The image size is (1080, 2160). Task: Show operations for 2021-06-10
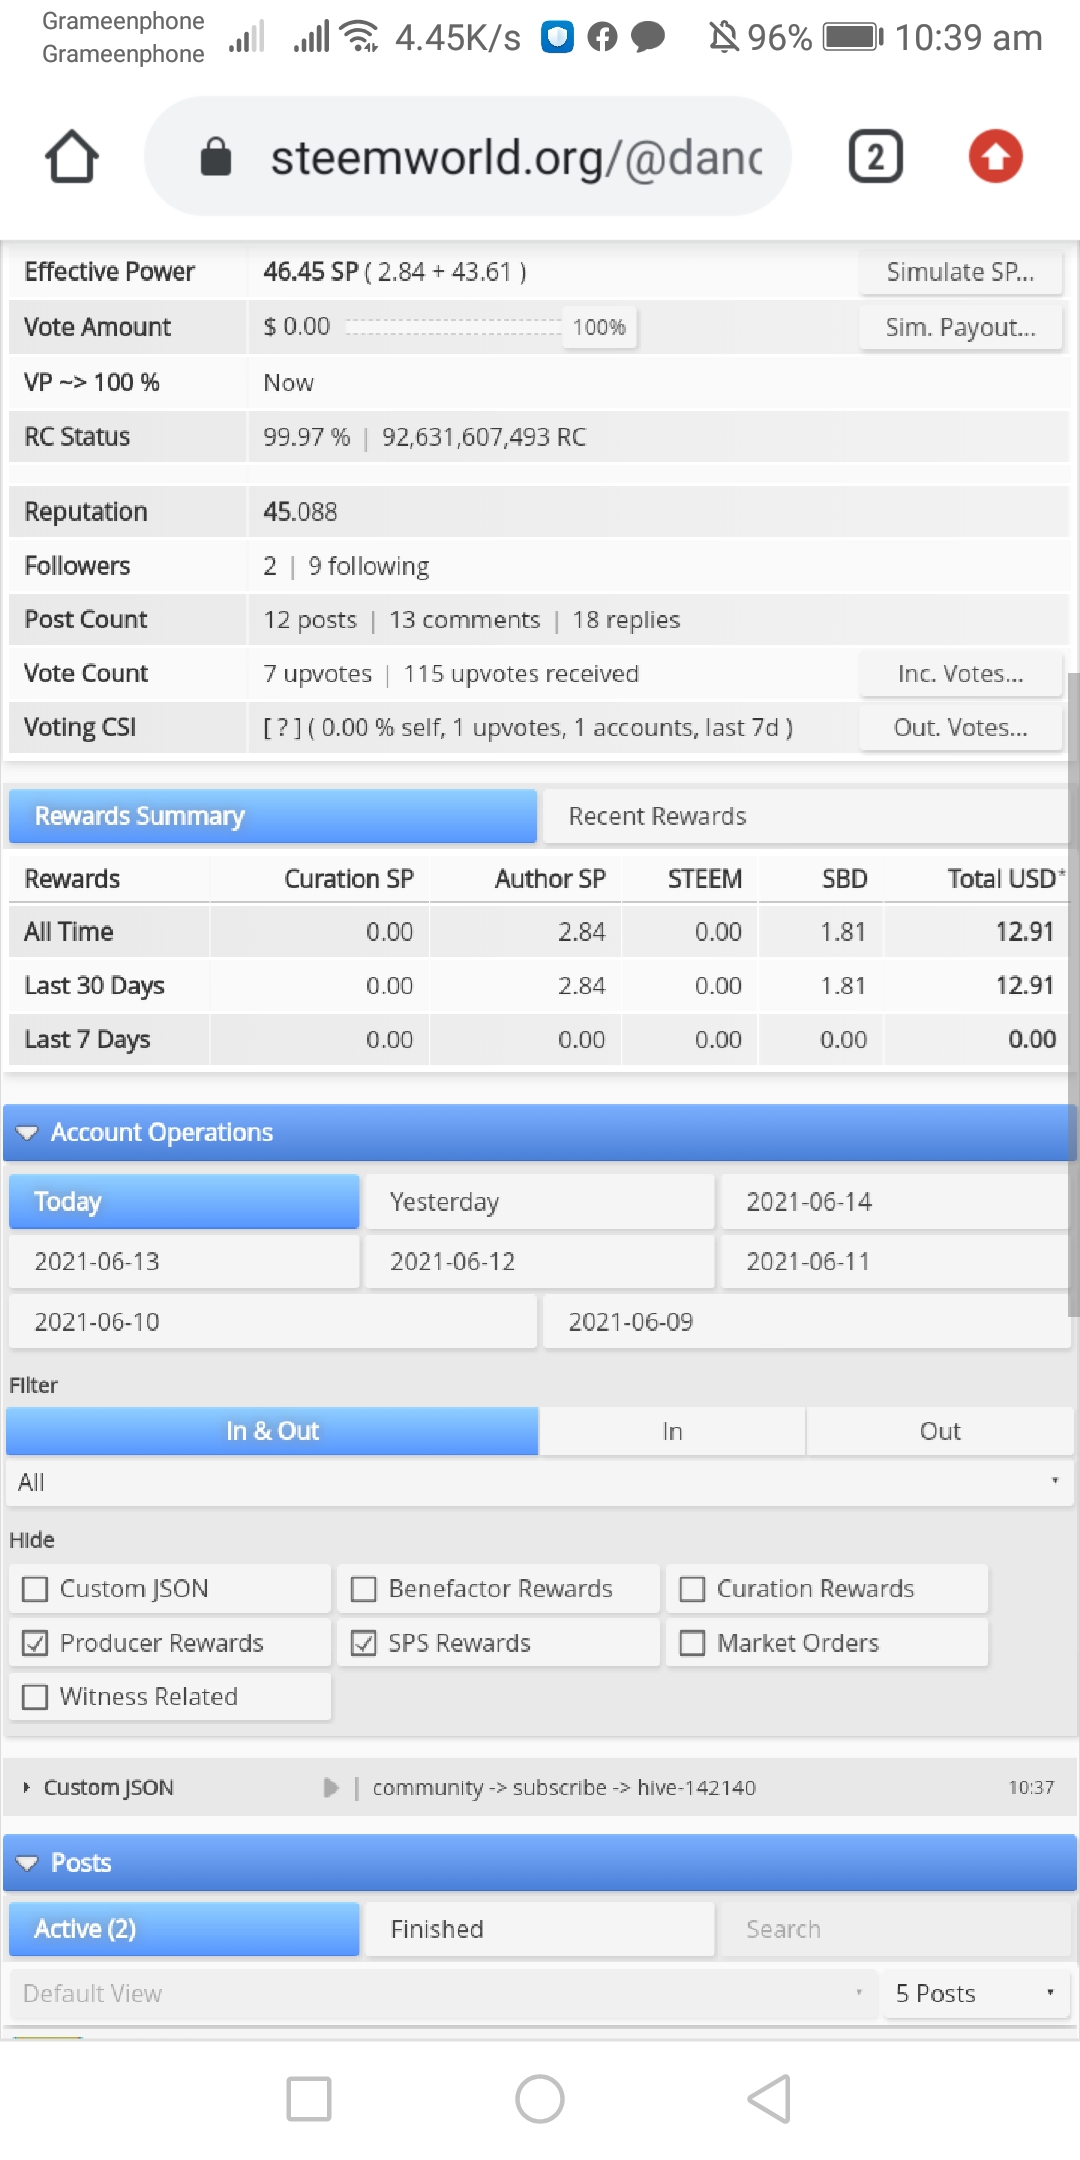pyautogui.click(x=273, y=1322)
